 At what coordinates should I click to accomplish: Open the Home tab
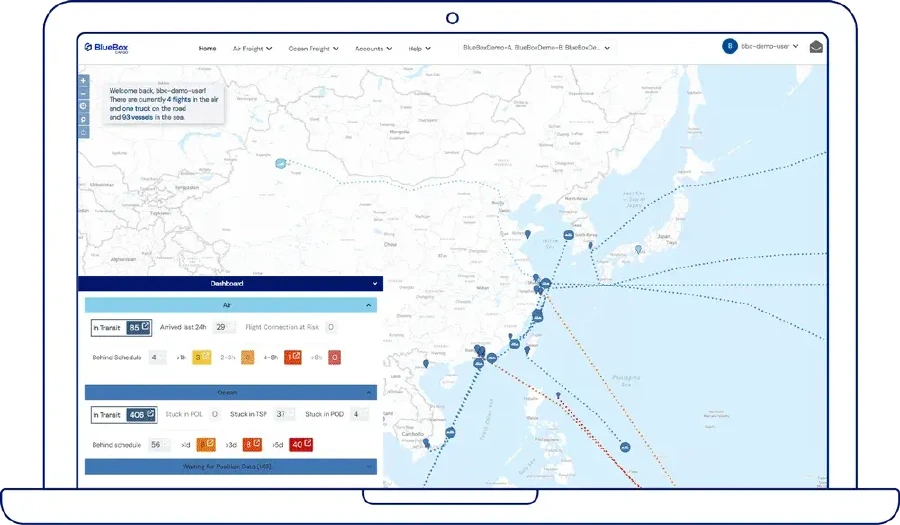point(207,48)
